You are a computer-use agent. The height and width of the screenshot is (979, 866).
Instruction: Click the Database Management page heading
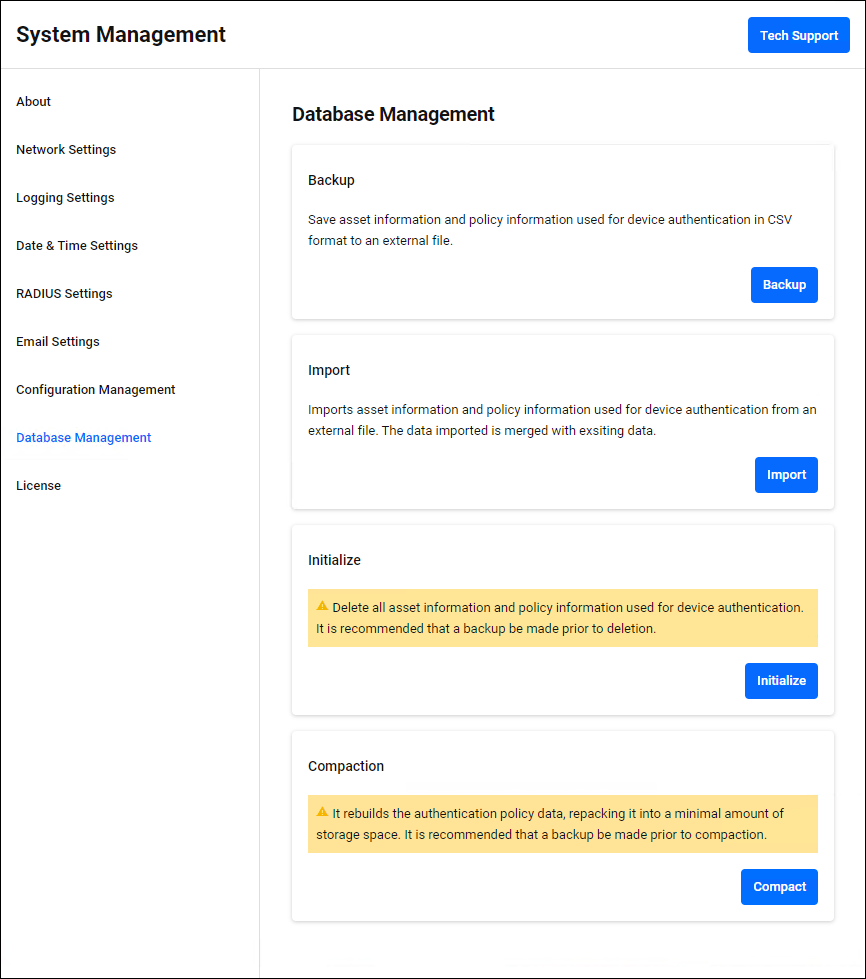[x=393, y=114]
